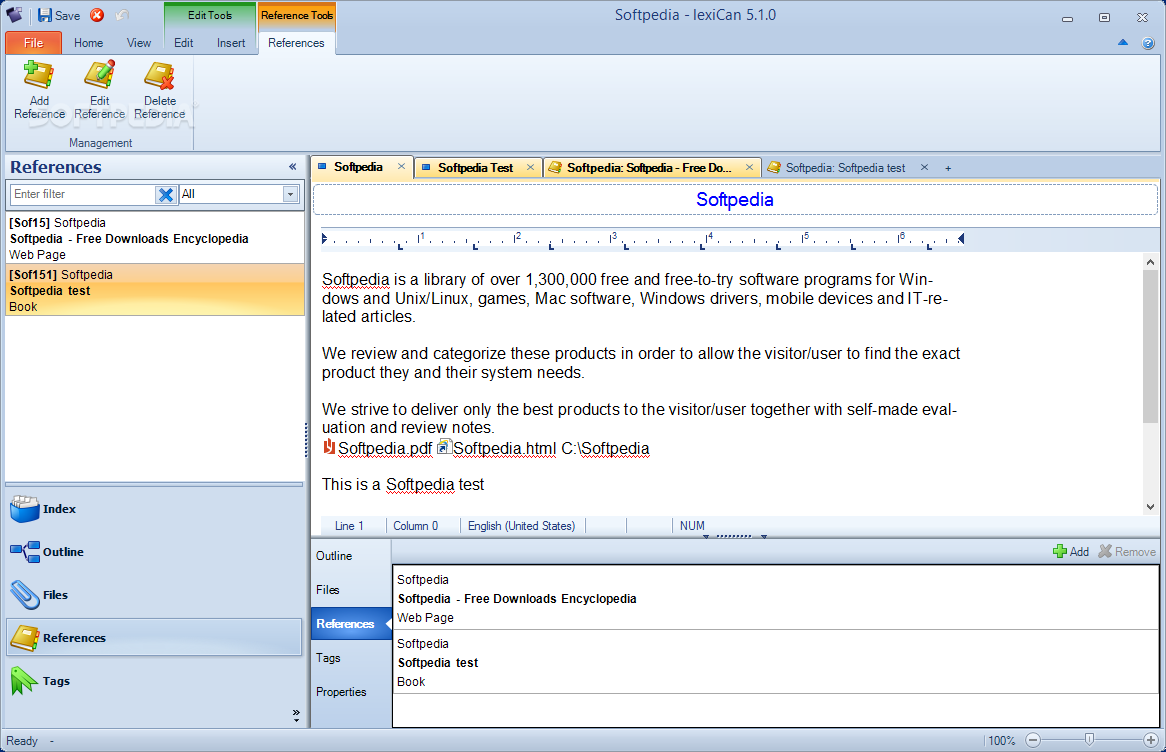The width and height of the screenshot is (1166, 752).
Task: Open the All reference type dropdown
Action: [290, 194]
